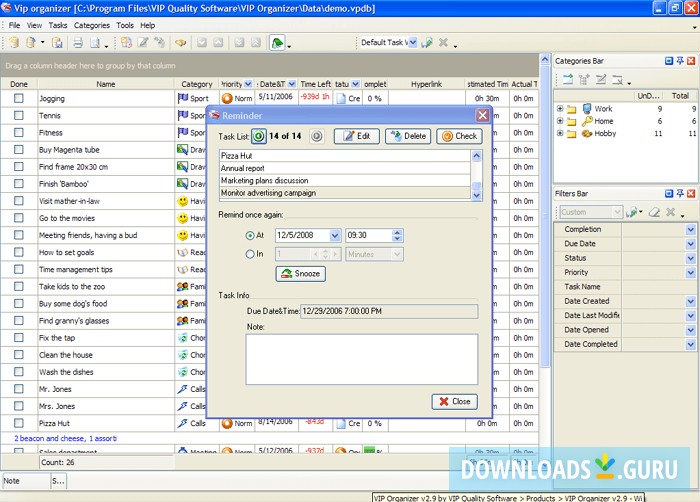This screenshot has height=502, width=700.
Task: Click the green reminder bell toolbar icon
Action: 276,43
